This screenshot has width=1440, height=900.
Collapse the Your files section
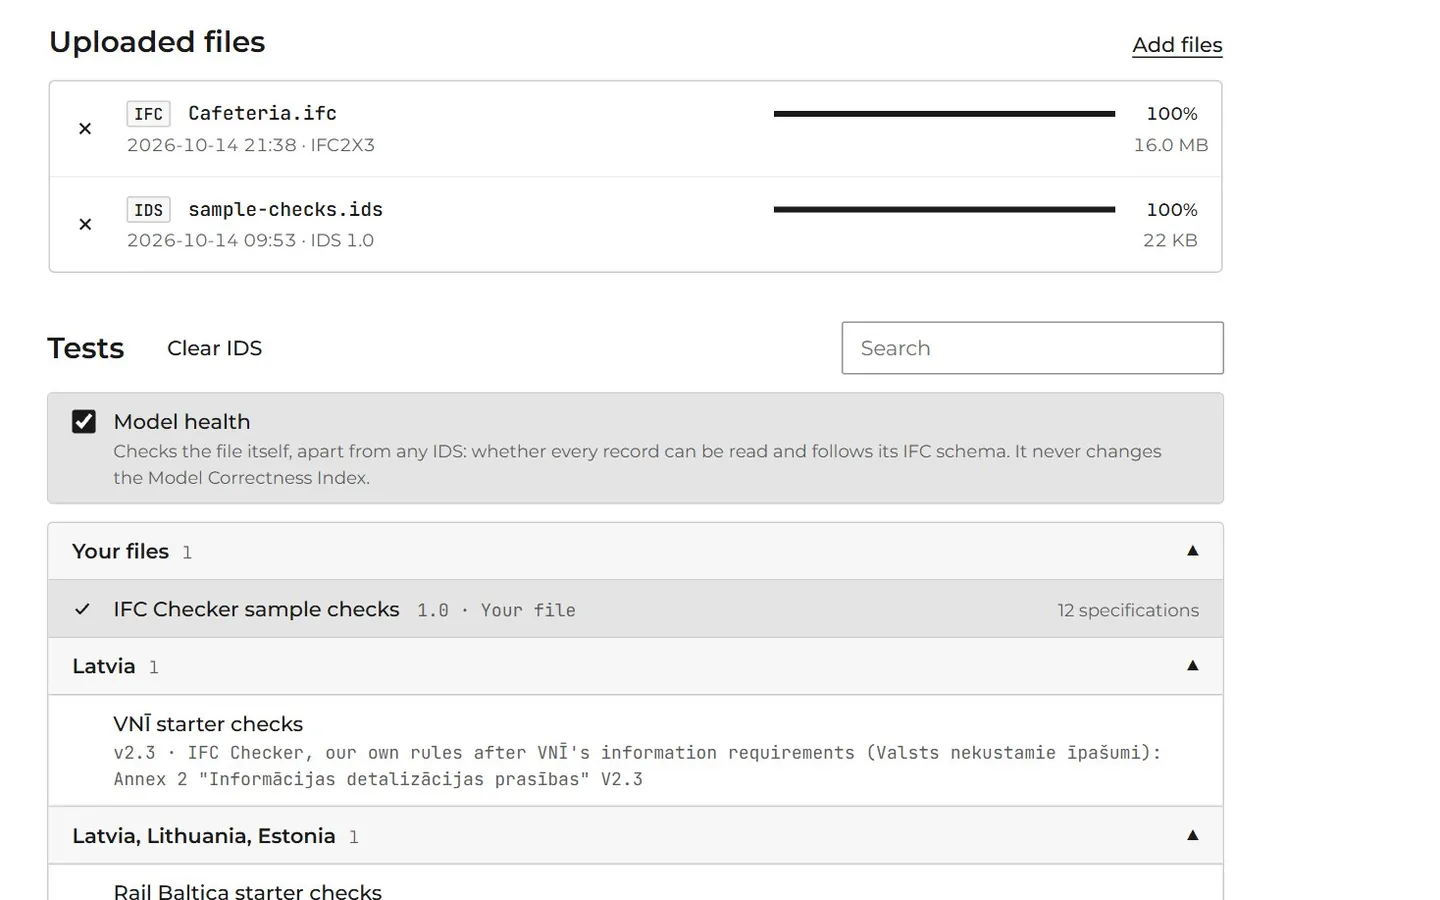[x=635, y=551]
